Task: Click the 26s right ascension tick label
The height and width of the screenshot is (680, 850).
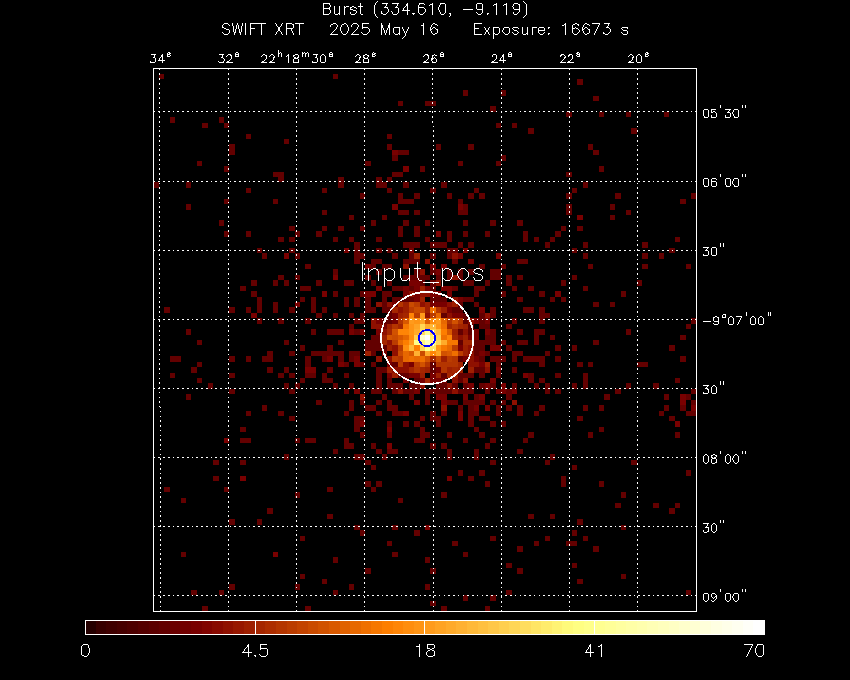Action: coord(433,58)
